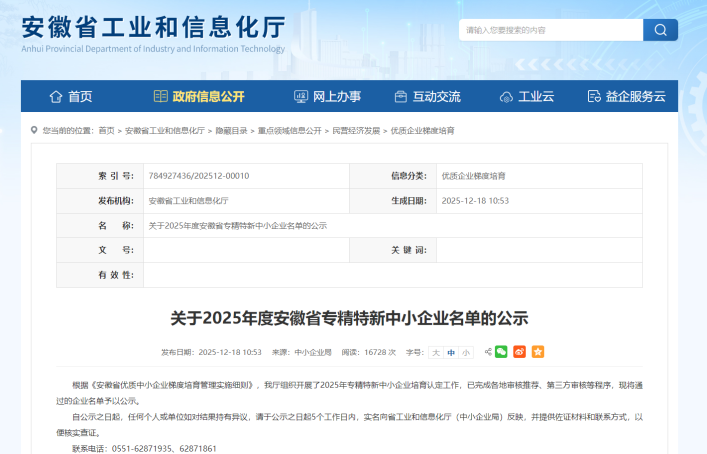The width and height of the screenshot is (707, 454).
Task: Click the 工业云 cloud icon
Action: pyautogui.click(x=506, y=97)
